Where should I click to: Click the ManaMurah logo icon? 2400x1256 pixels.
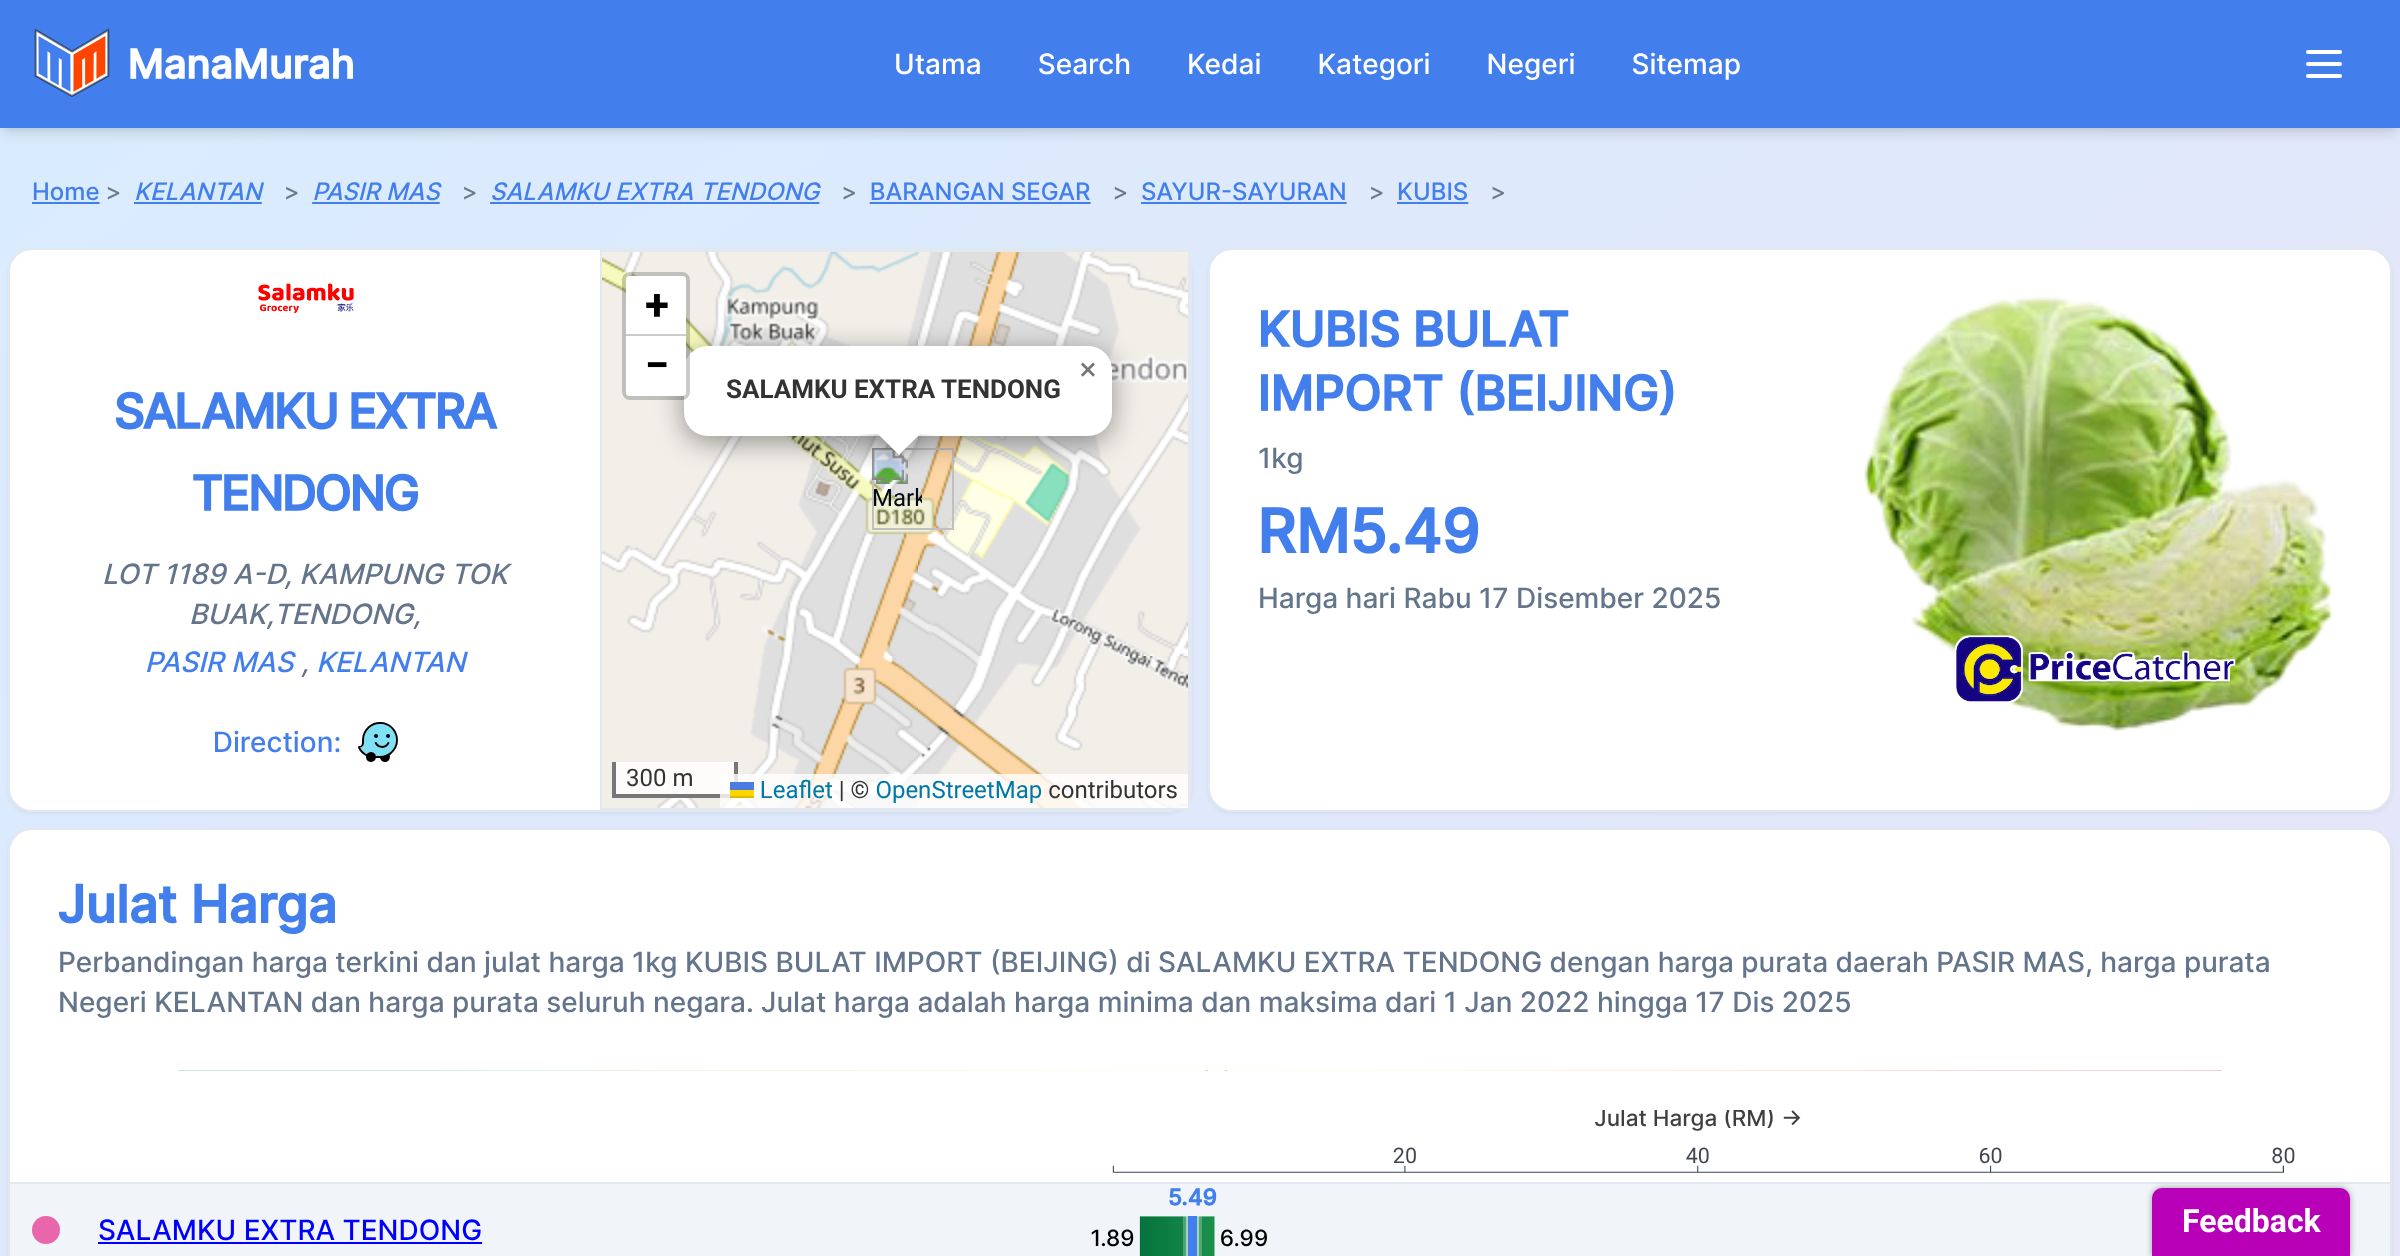click(x=71, y=63)
